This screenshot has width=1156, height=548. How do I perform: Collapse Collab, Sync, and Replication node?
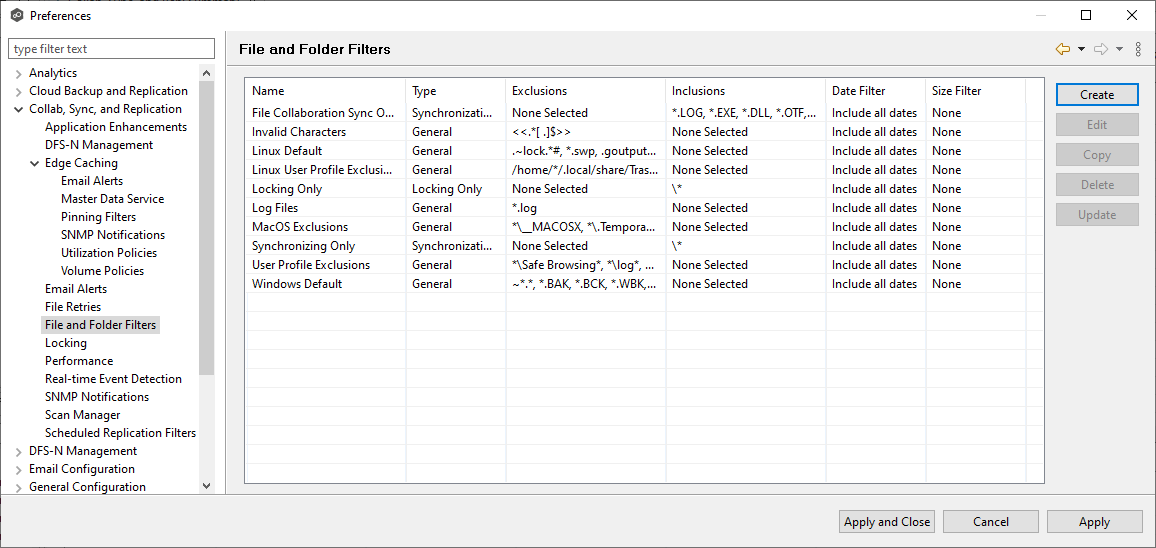click(18, 109)
